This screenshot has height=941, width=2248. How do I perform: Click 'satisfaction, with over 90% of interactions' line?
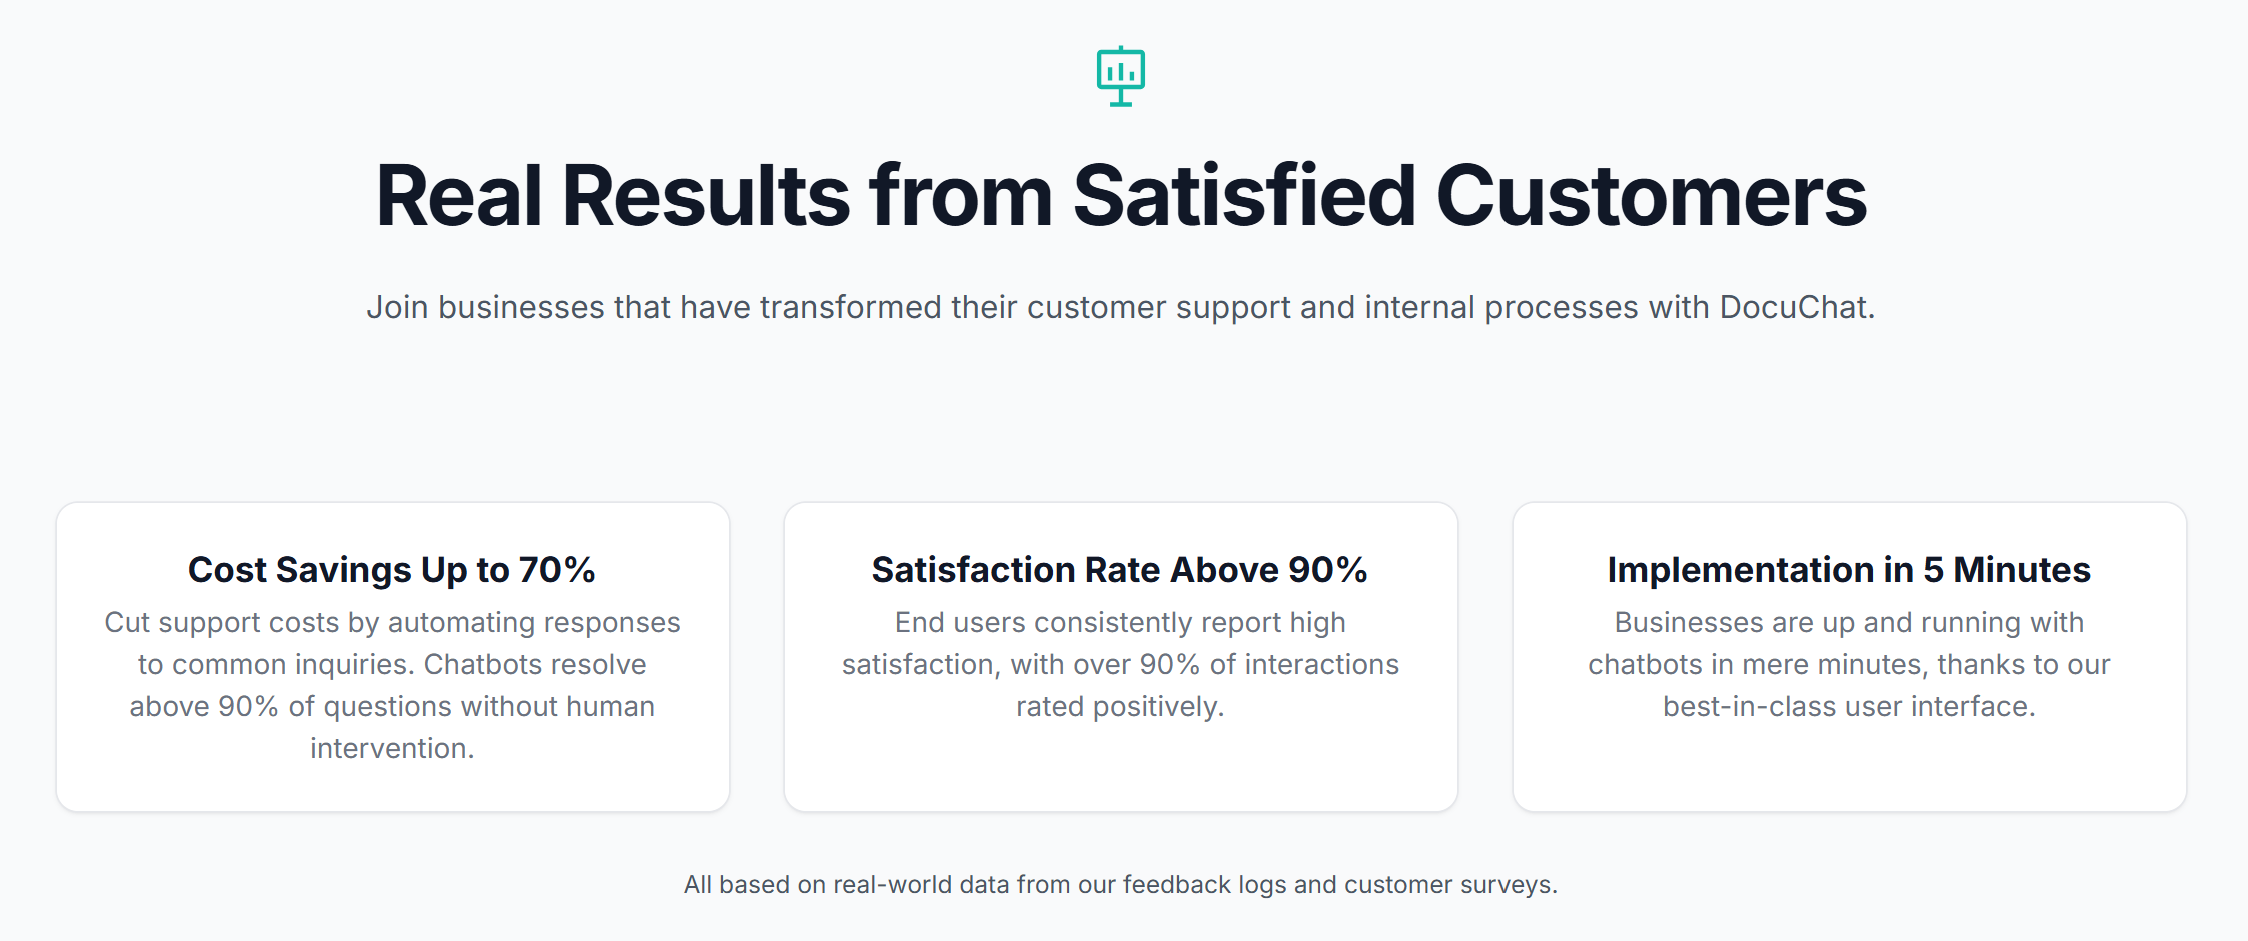(x=1120, y=665)
